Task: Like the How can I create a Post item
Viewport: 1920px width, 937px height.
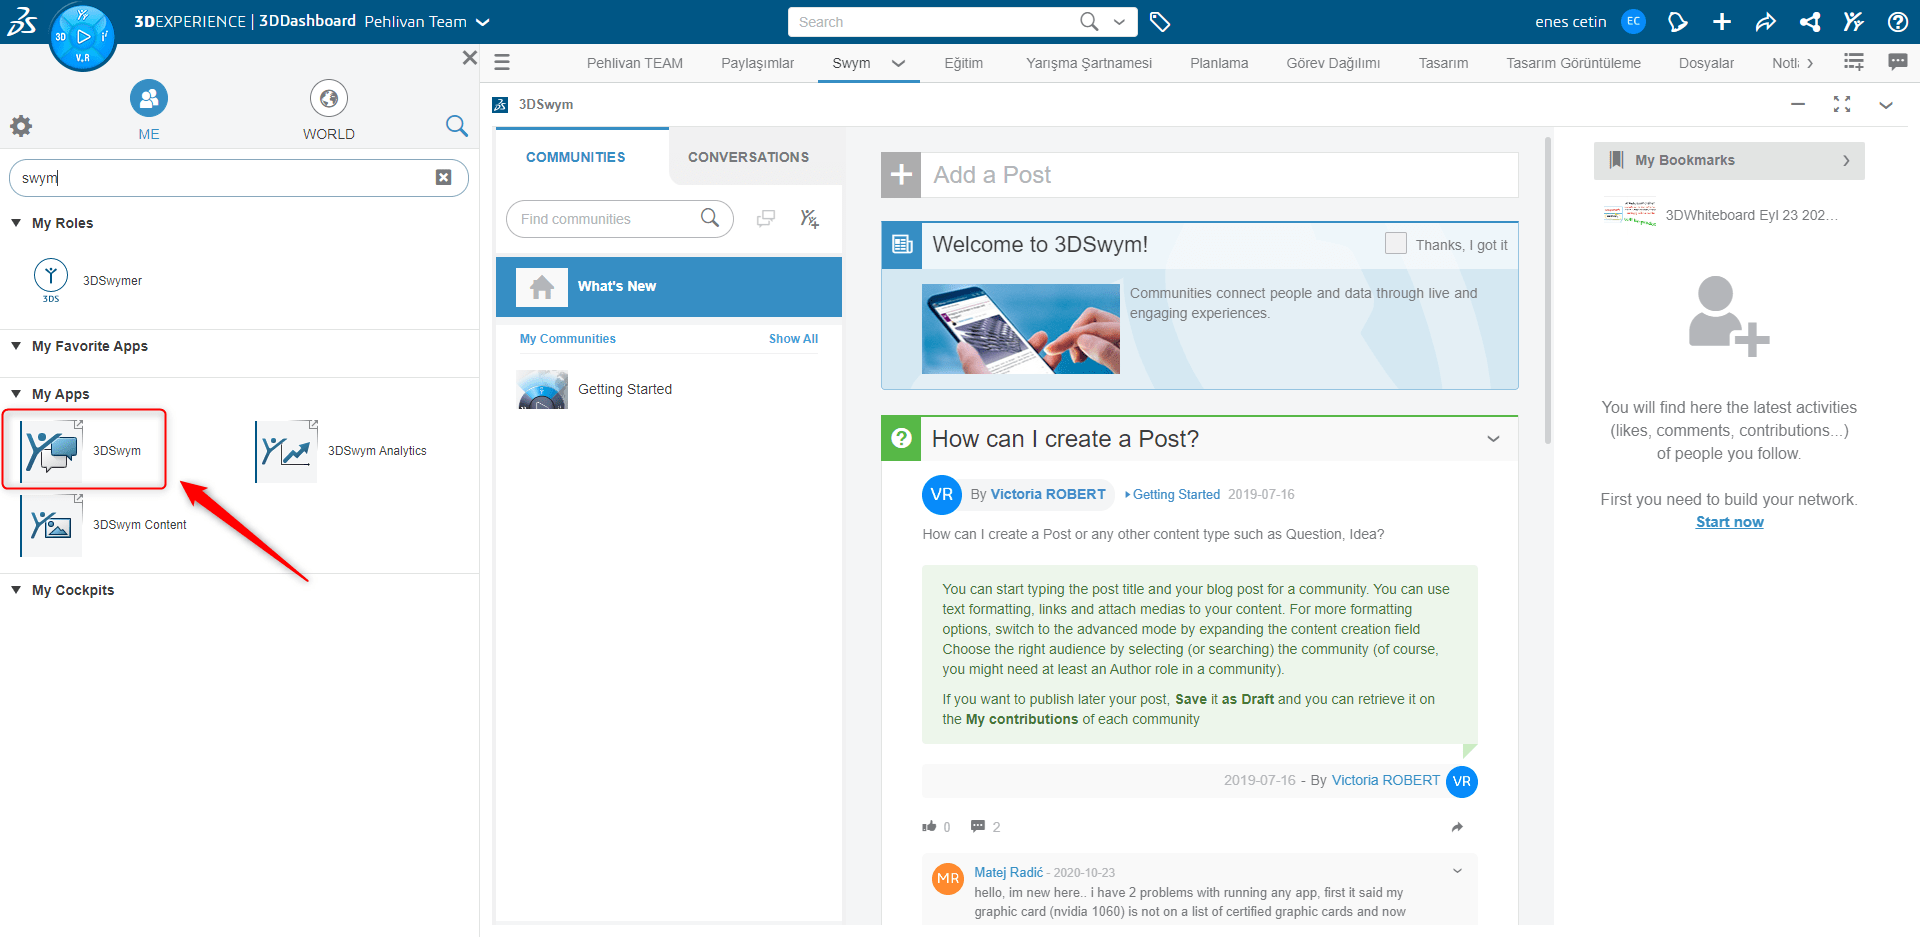Action: point(929,826)
